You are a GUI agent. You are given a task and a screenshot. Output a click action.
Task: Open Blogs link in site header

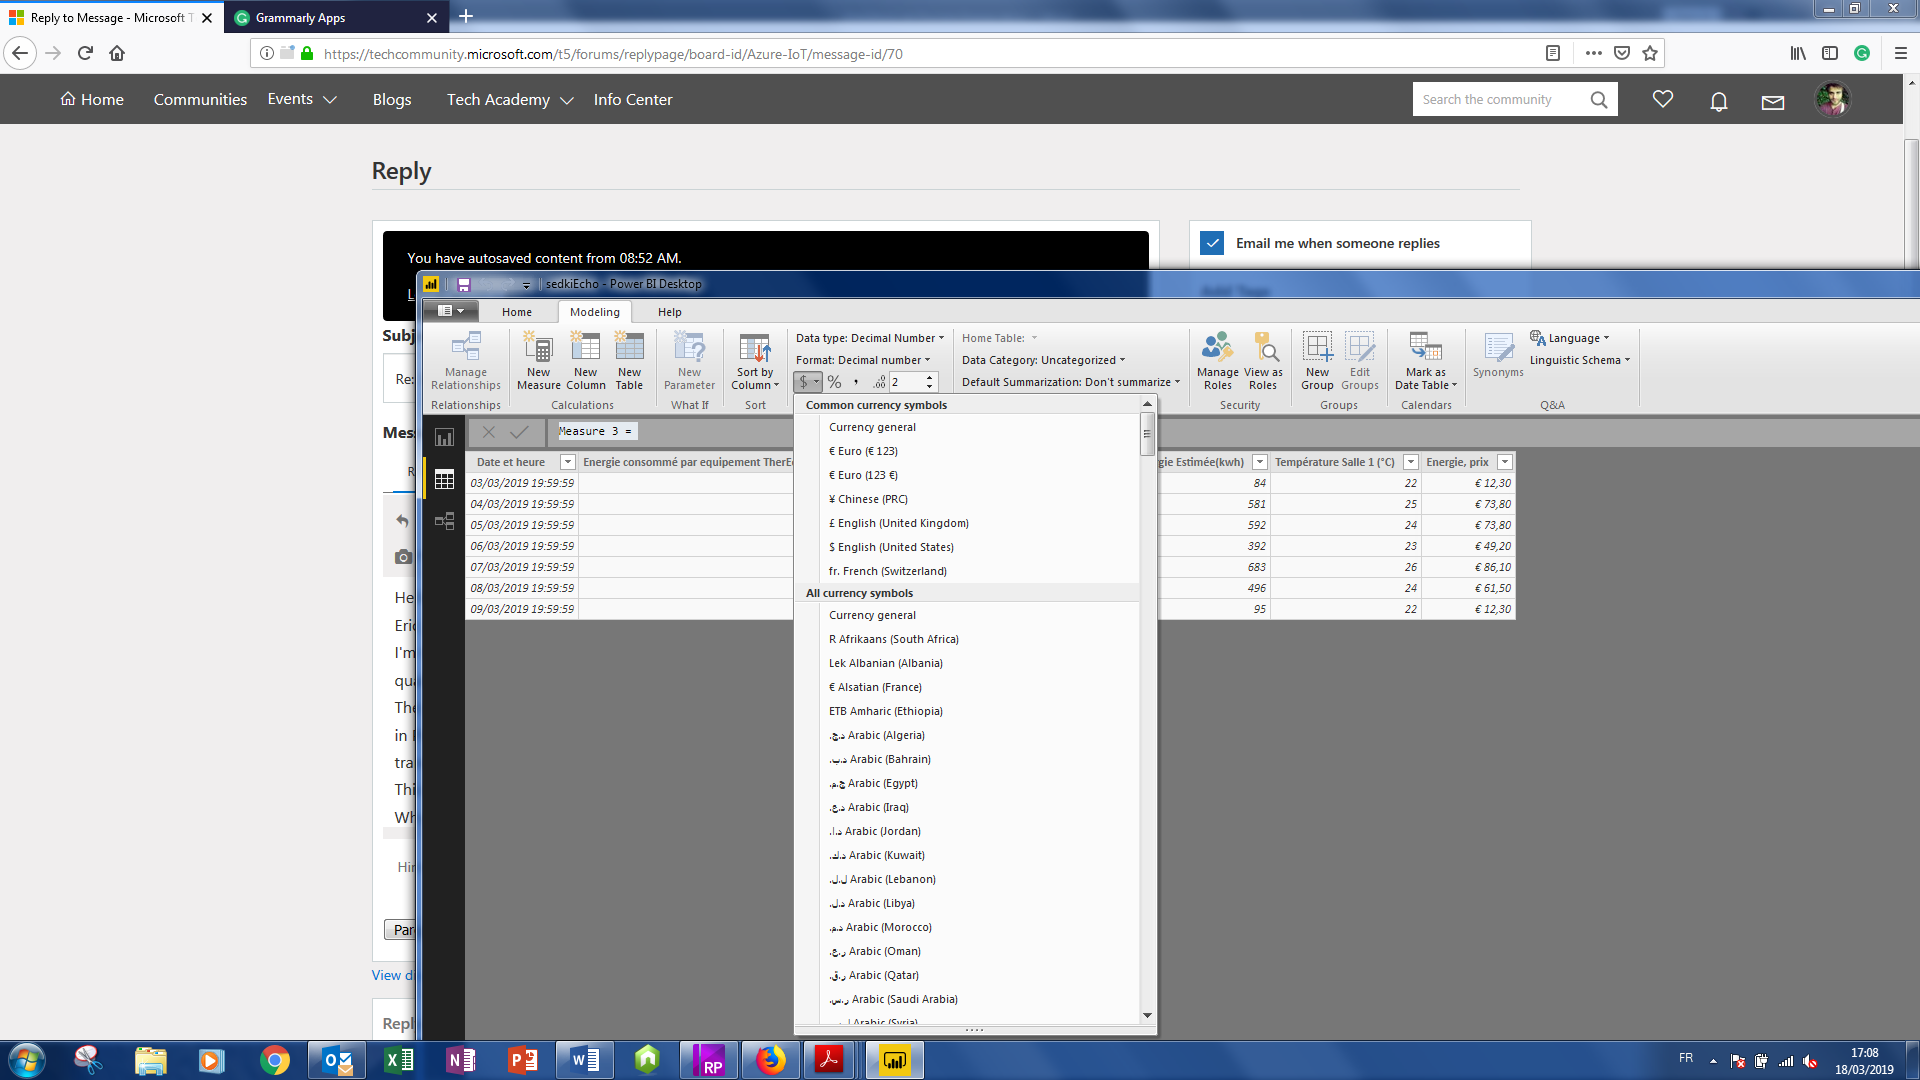[x=392, y=99]
